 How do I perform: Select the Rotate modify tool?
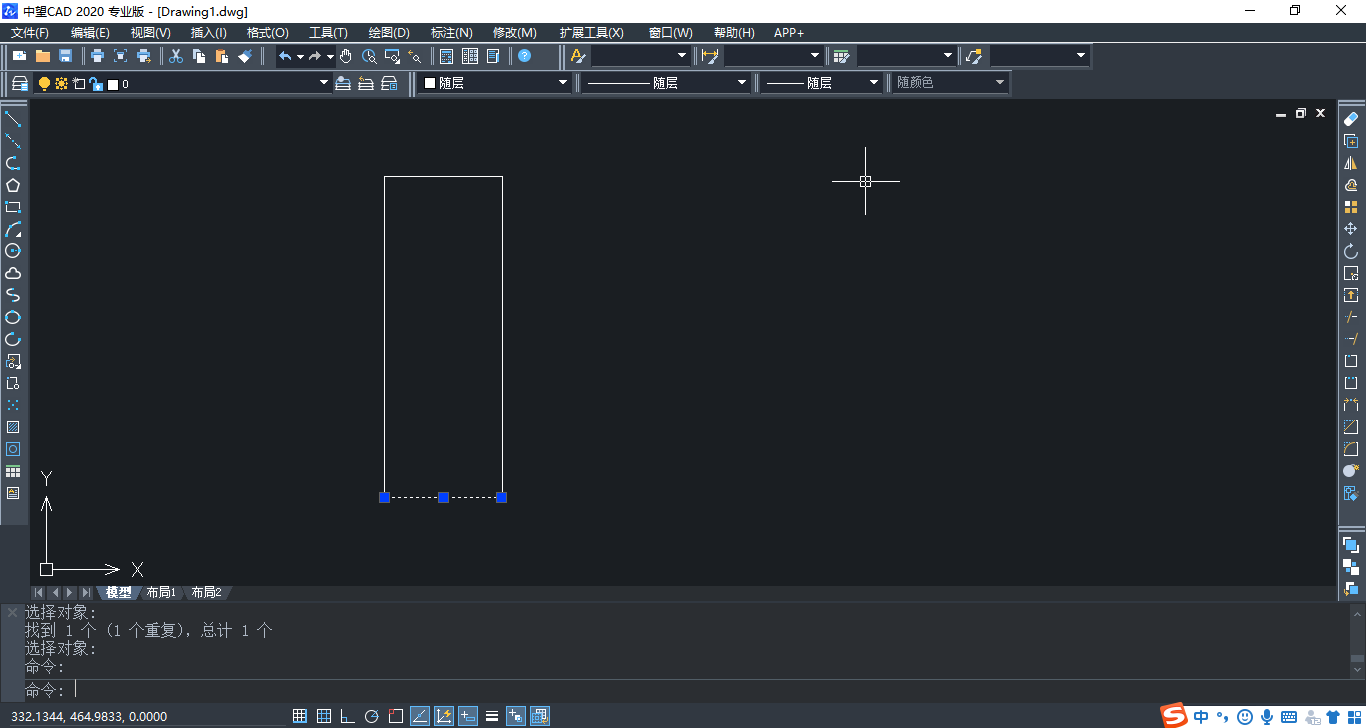pos(1352,251)
